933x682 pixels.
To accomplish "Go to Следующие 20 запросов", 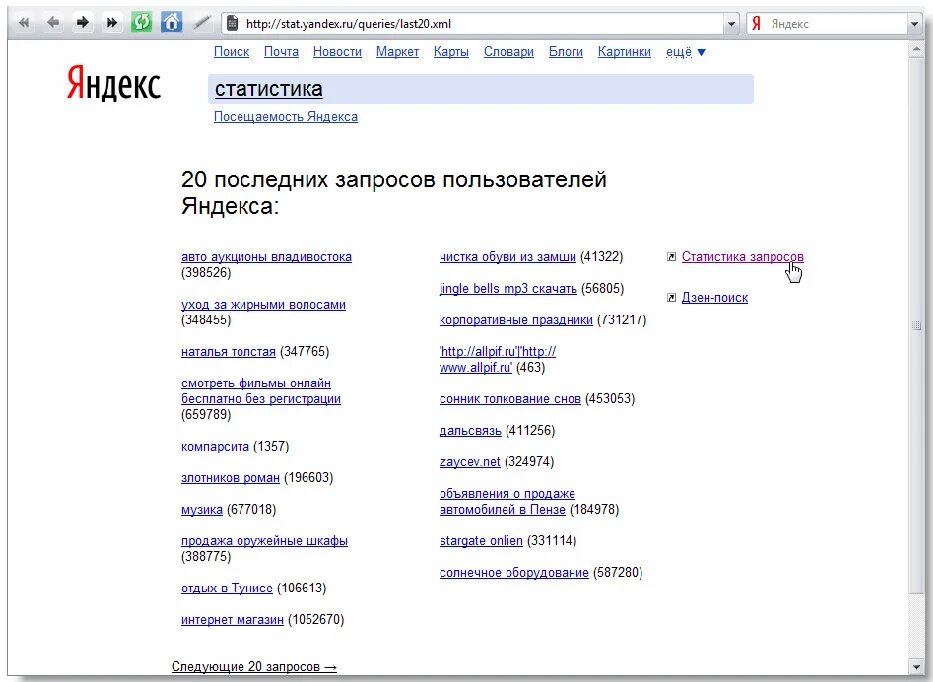I will [x=254, y=667].
